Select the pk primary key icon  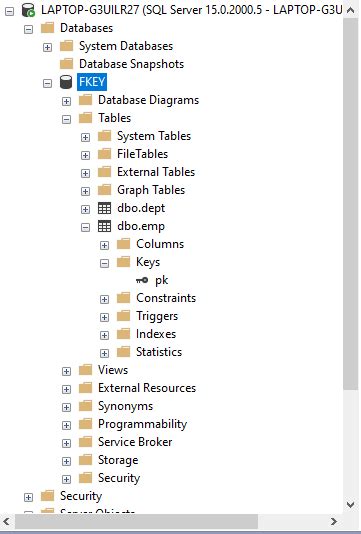(x=142, y=280)
